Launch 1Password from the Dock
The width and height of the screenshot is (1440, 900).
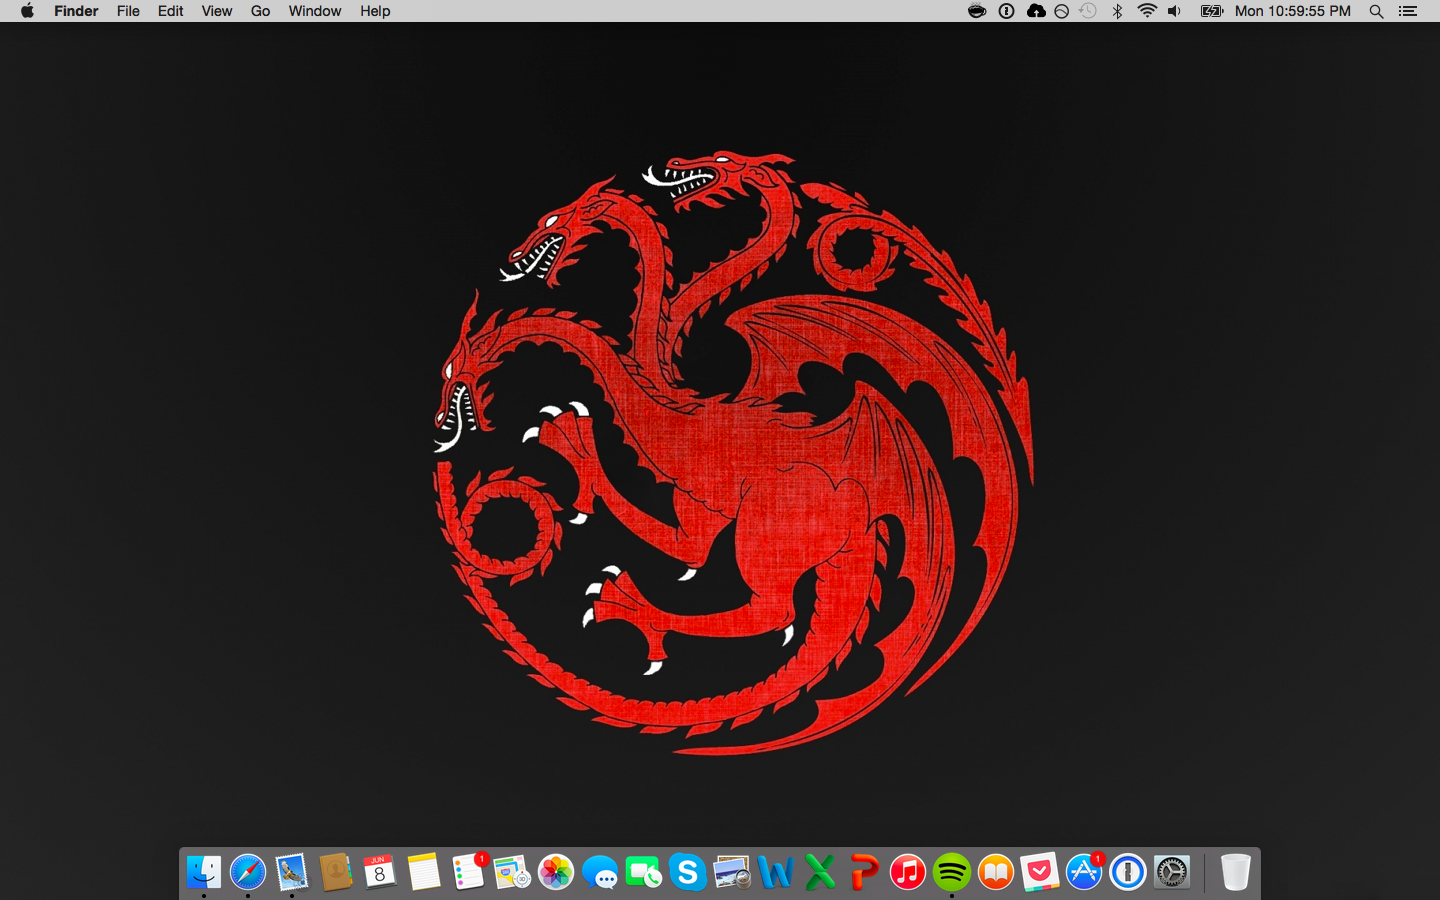1128,872
